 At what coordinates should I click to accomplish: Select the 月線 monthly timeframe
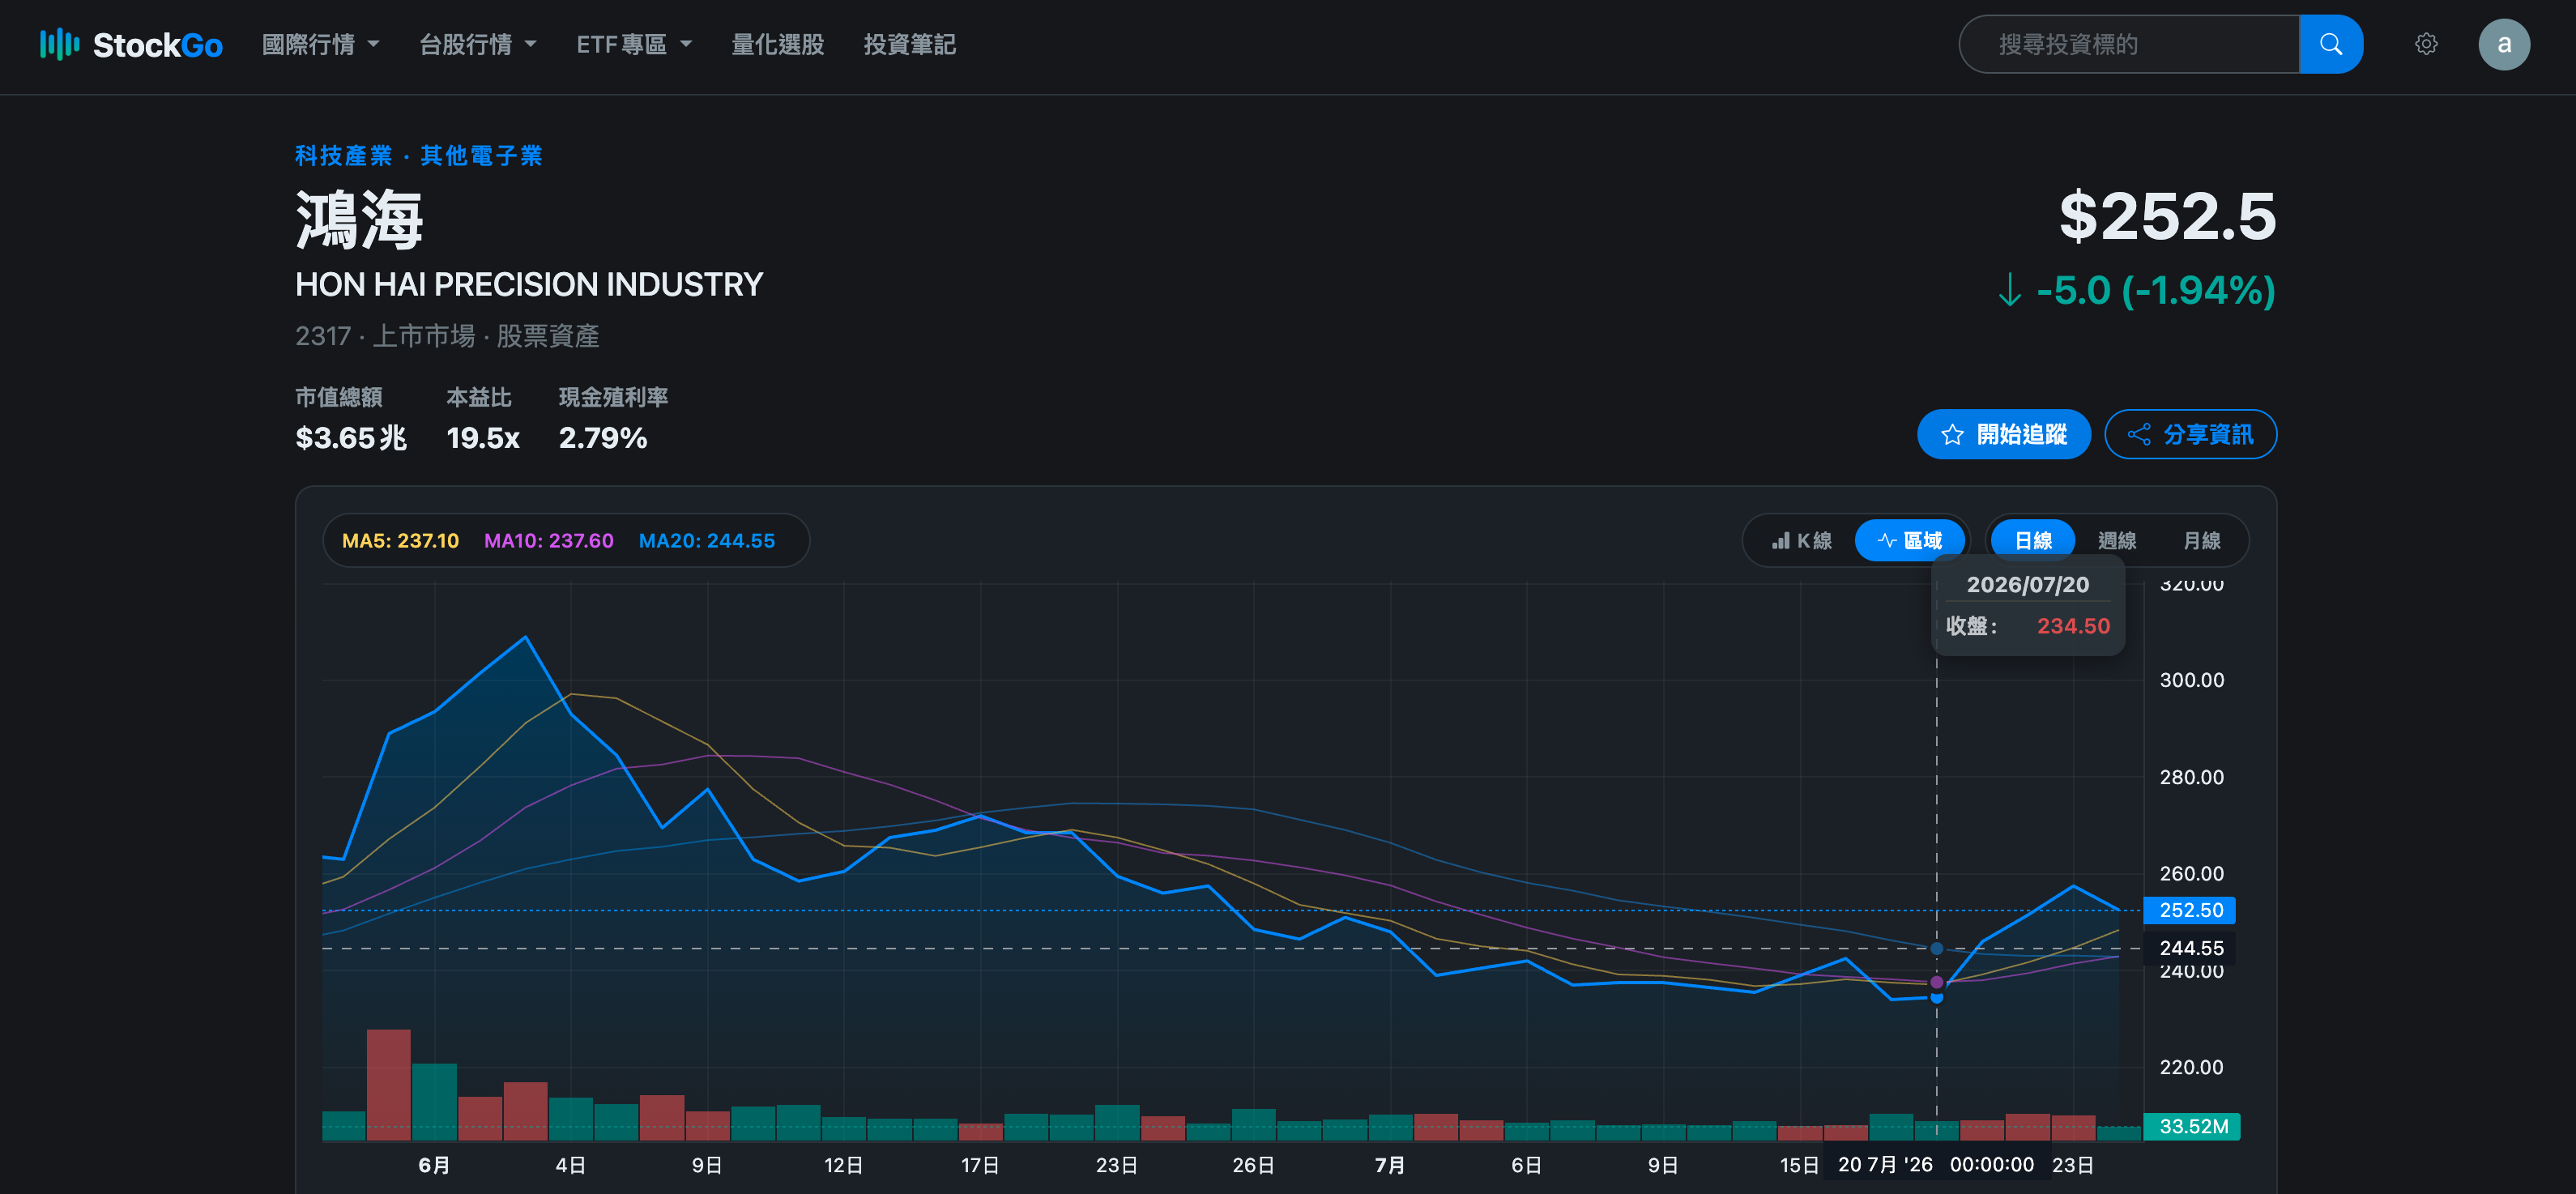pos(2201,541)
